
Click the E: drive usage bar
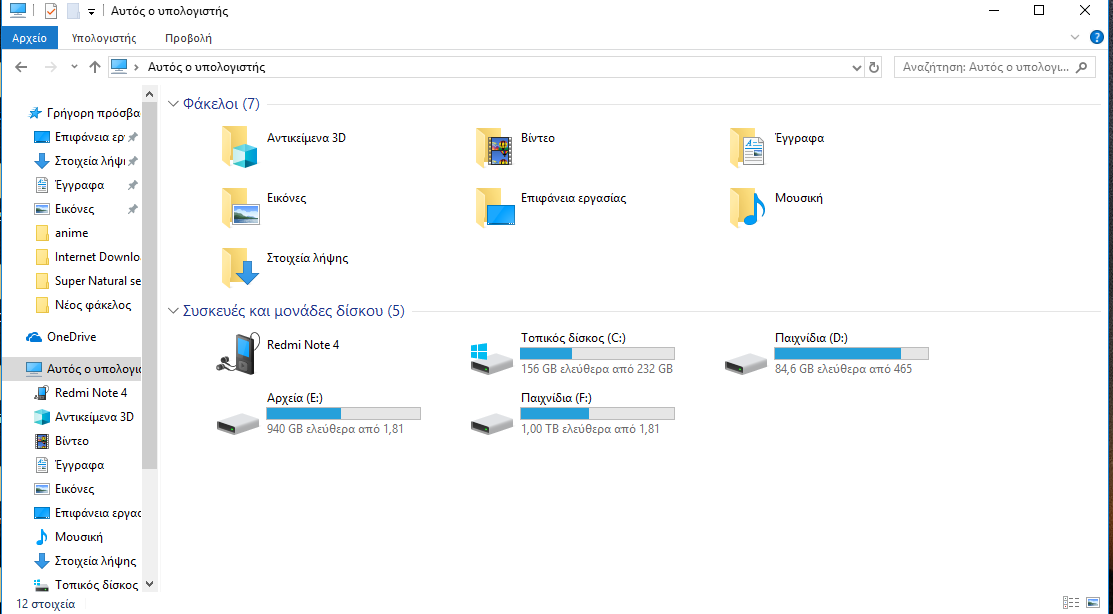point(343,413)
